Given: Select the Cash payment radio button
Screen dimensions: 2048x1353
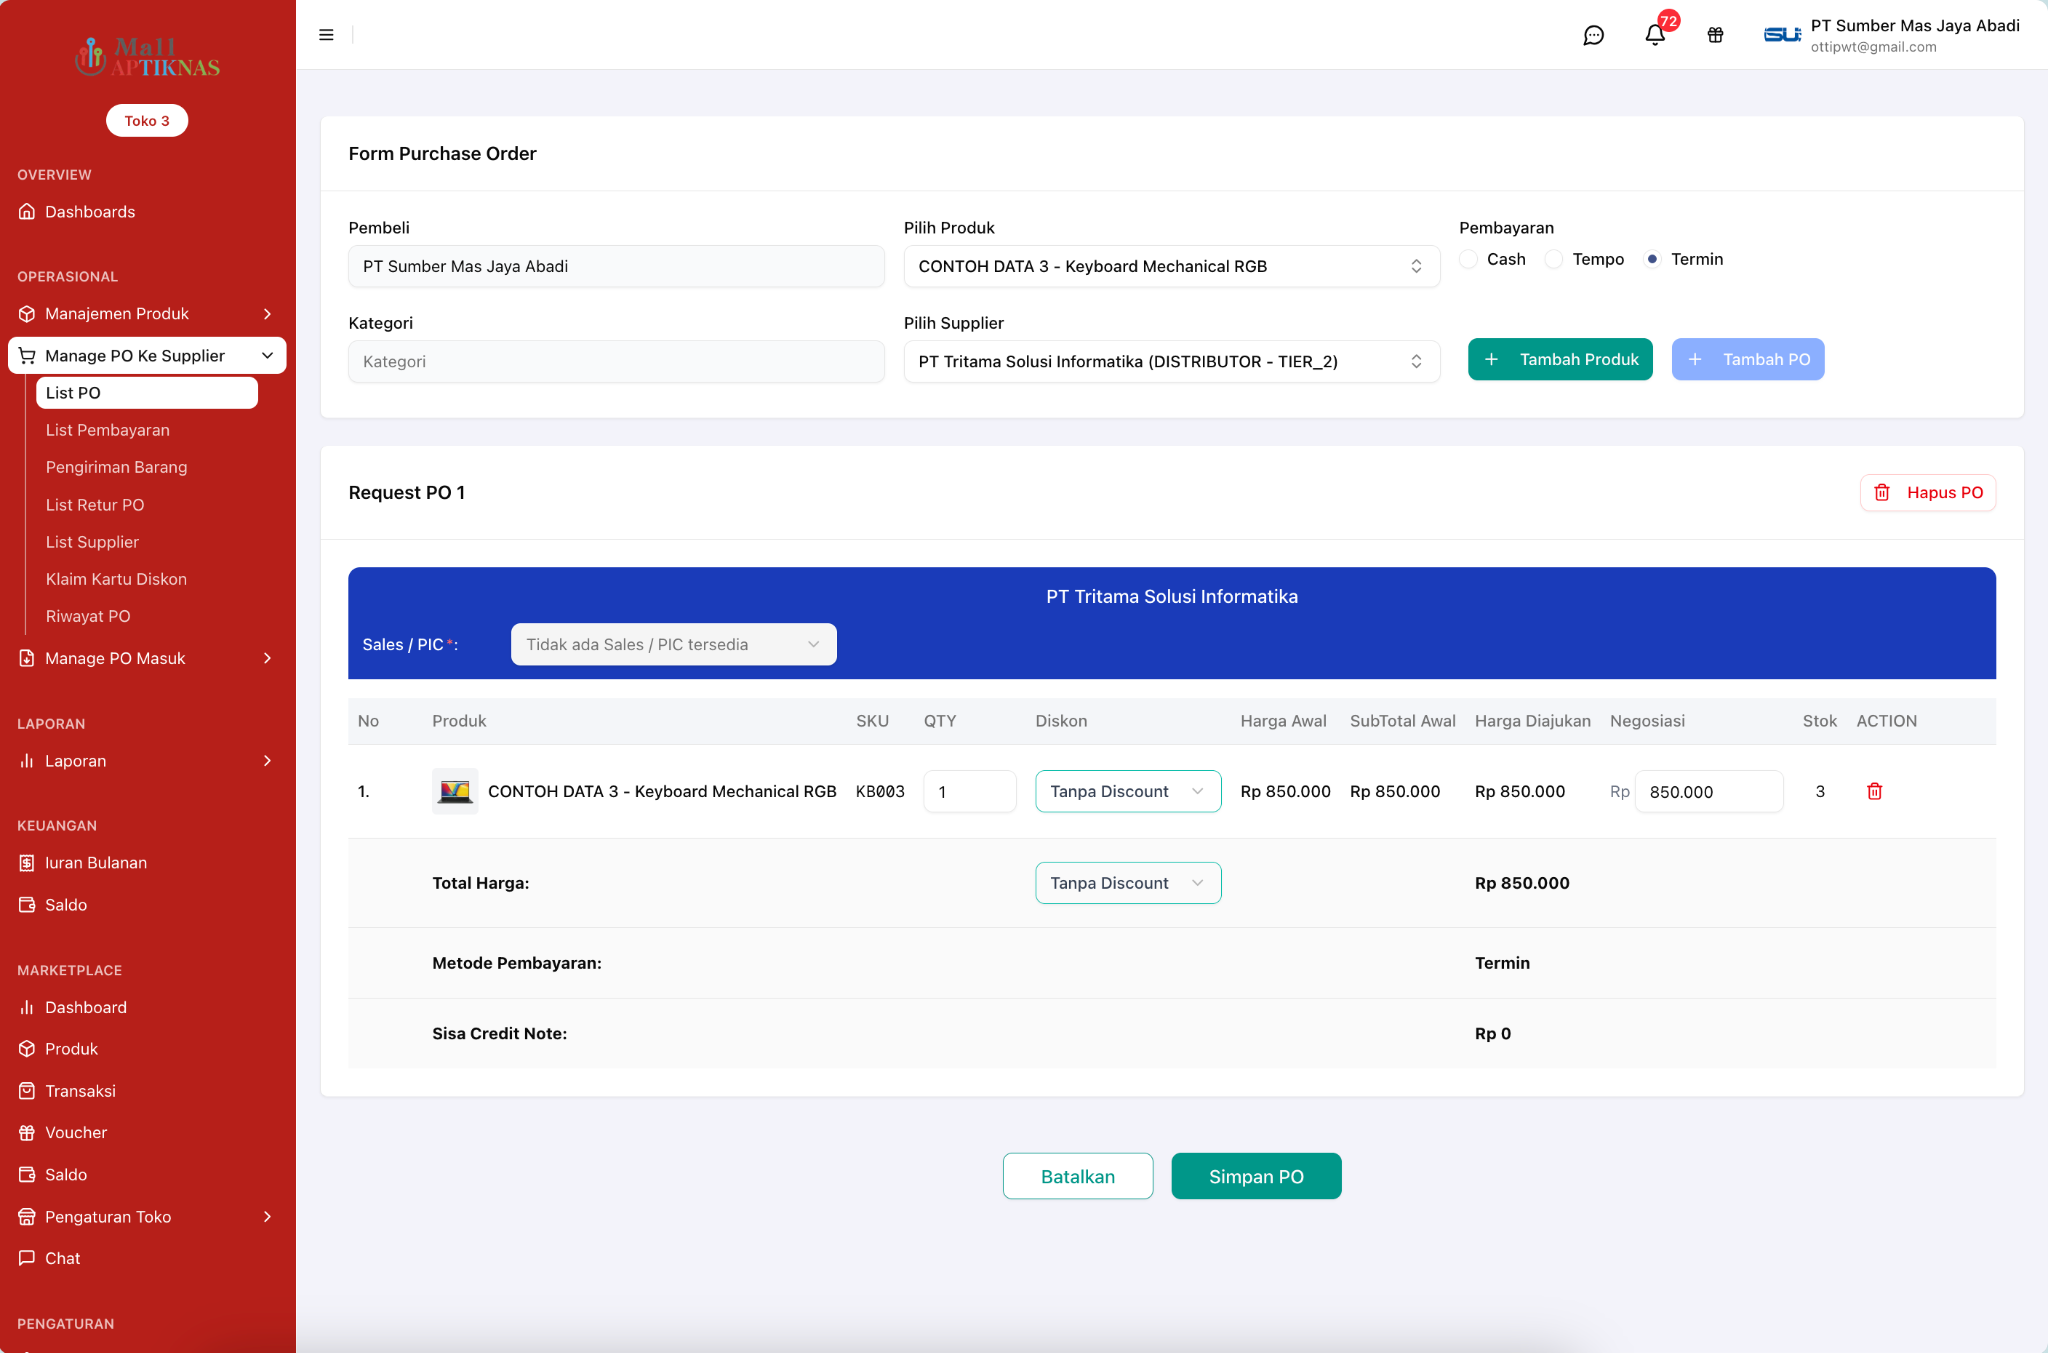Looking at the screenshot, I should 1469,259.
